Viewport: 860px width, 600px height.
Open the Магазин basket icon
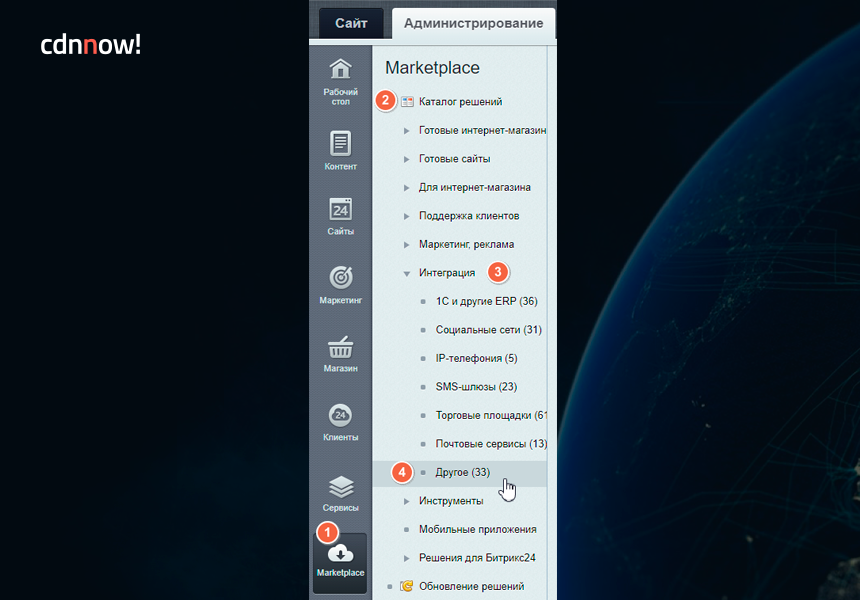click(341, 347)
